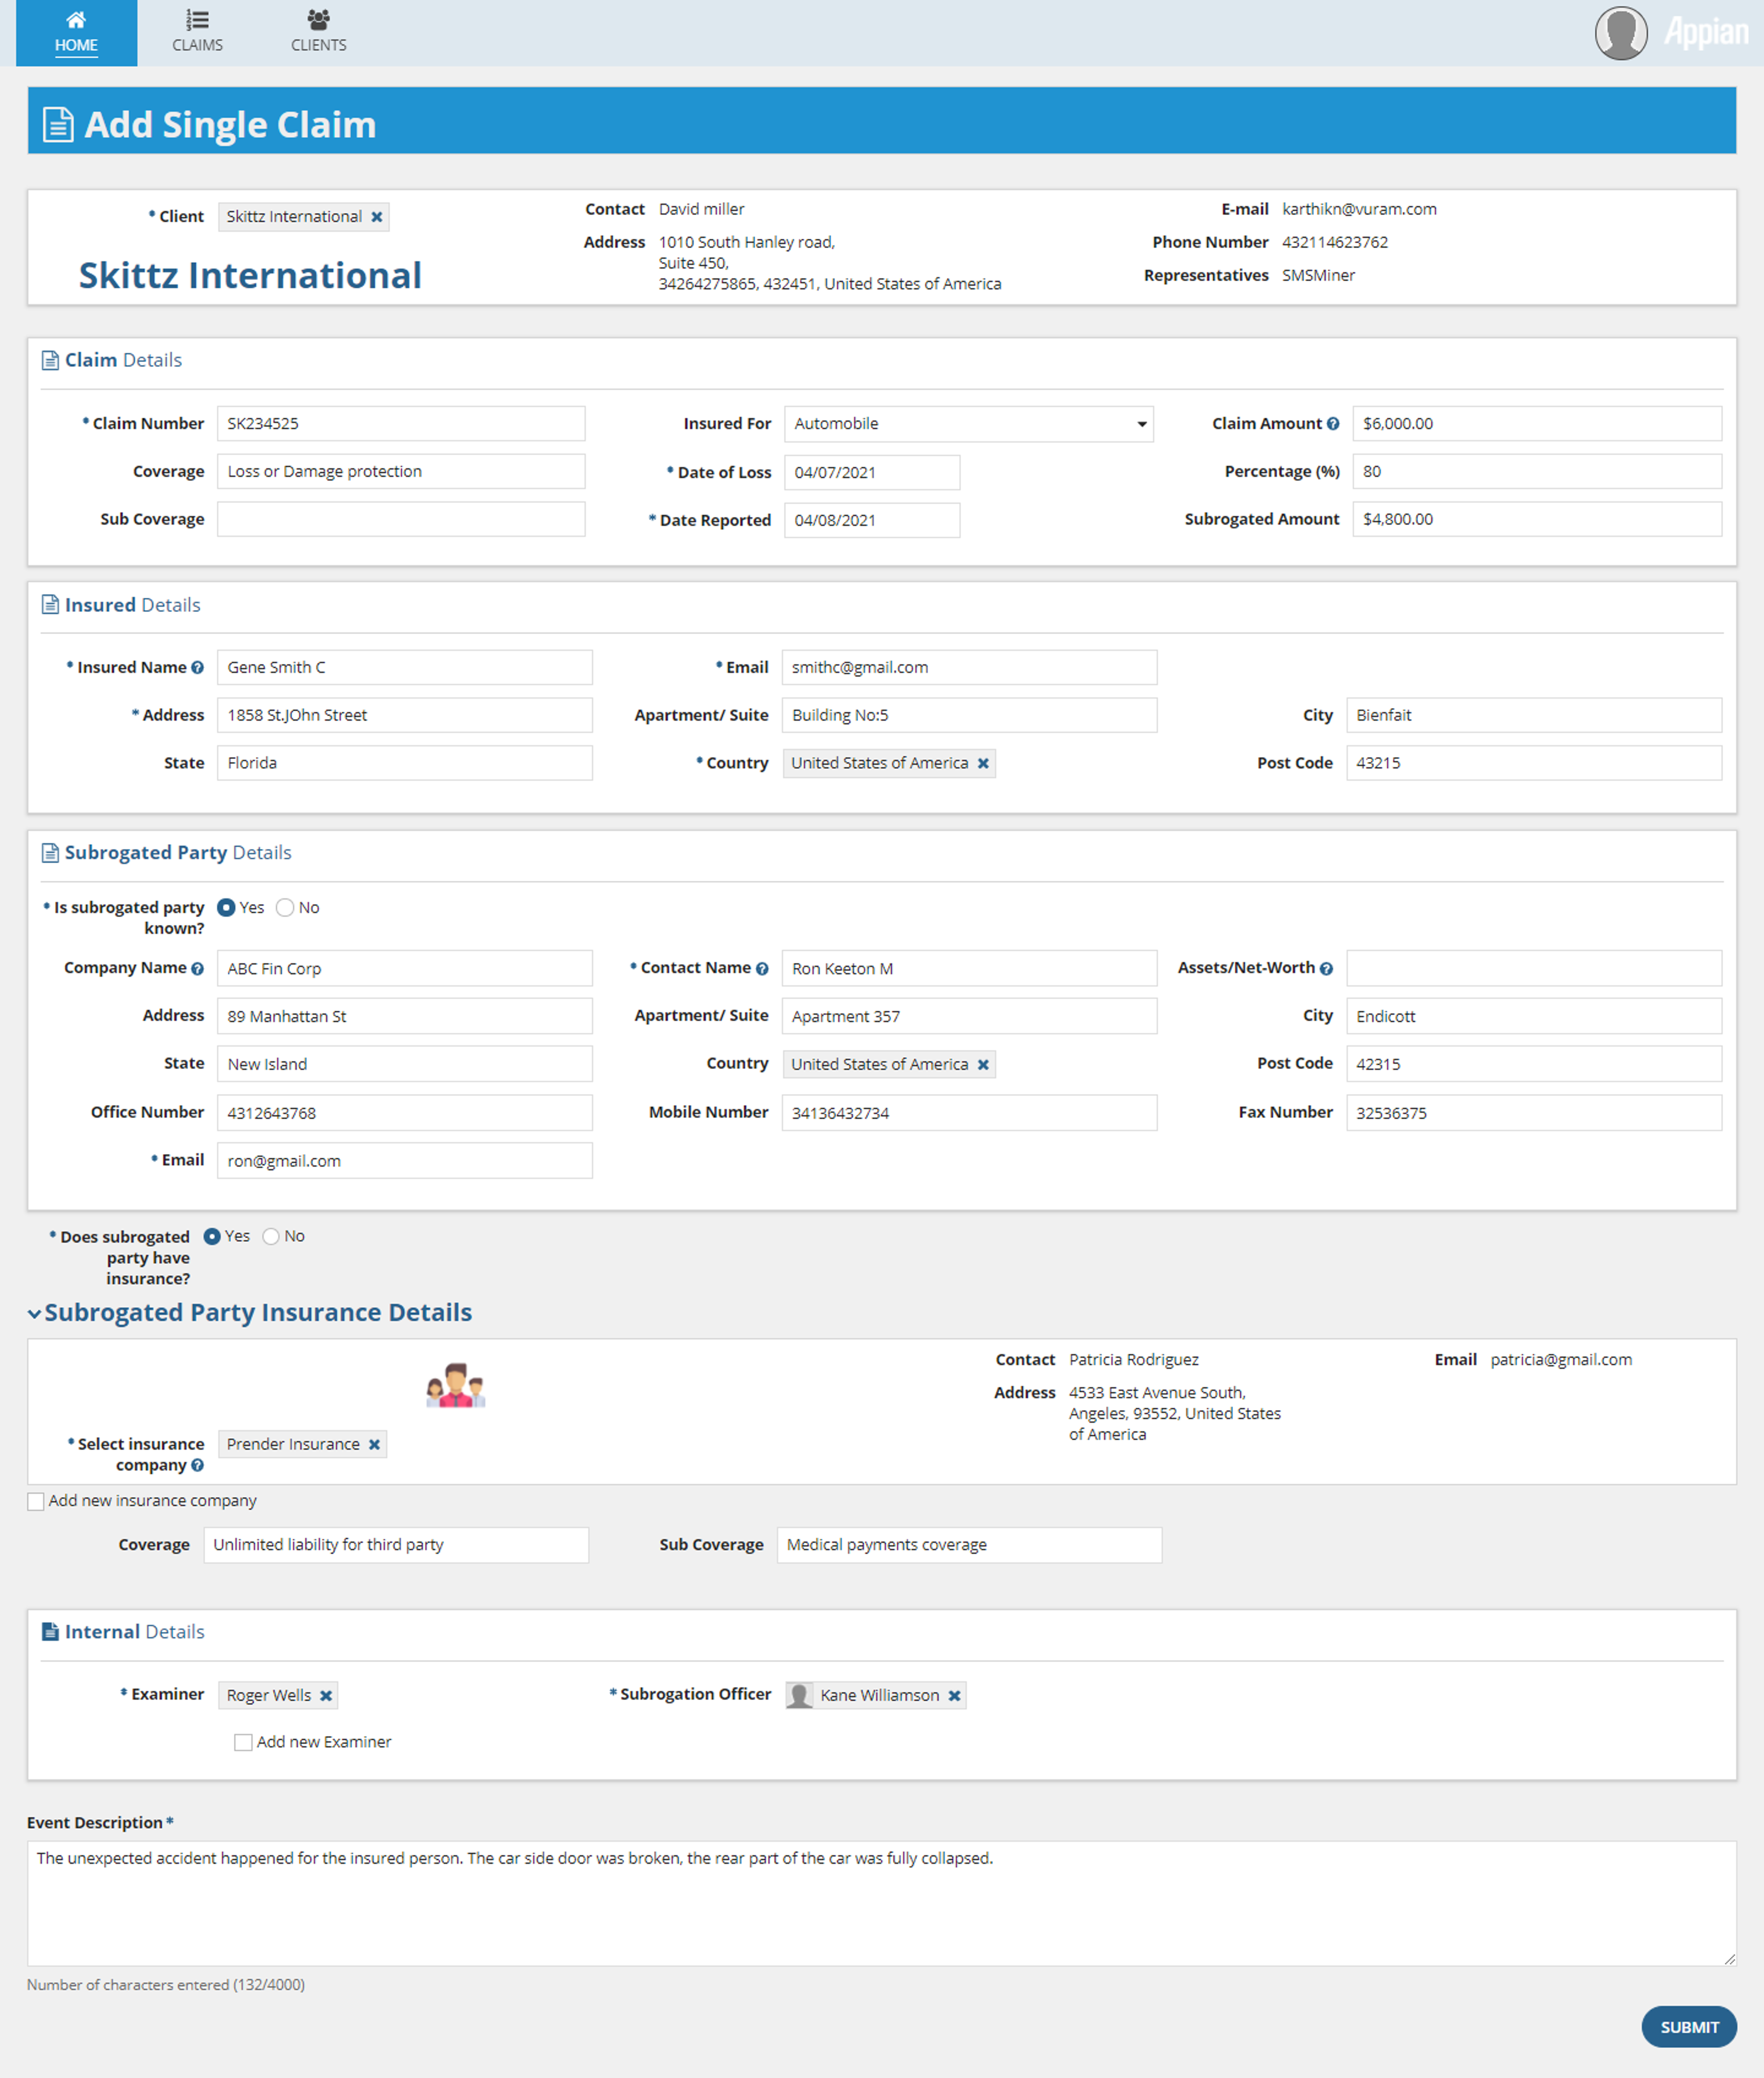Click the Subrogated Amount field

tap(1537, 520)
